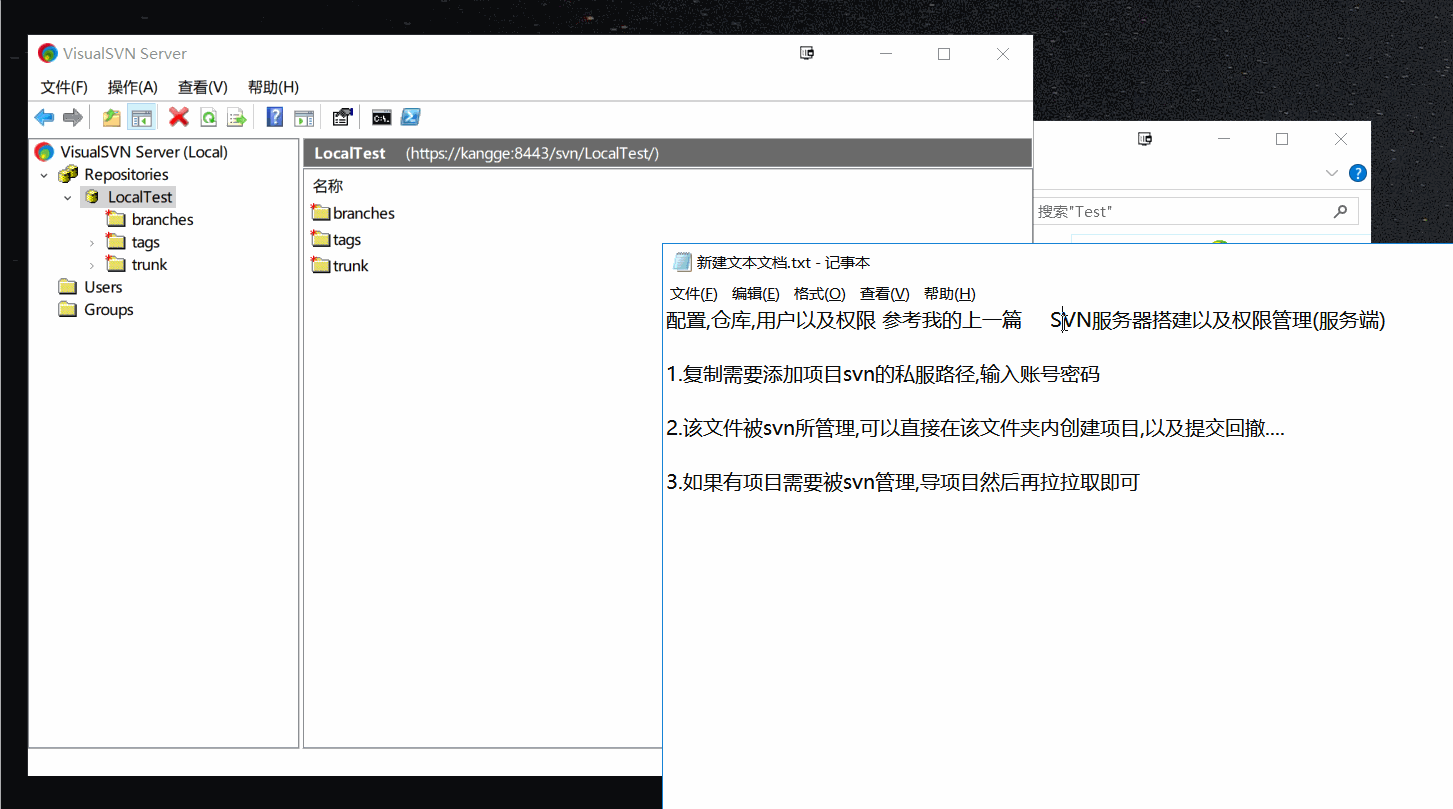Image resolution: width=1453 pixels, height=809 pixels.
Task: Click the back navigation arrow
Action: (44, 117)
